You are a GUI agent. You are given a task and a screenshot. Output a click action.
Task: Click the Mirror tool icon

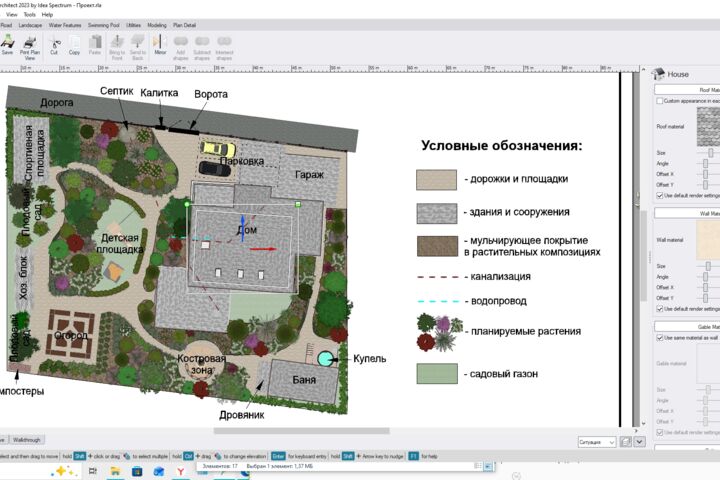[x=160, y=42]
